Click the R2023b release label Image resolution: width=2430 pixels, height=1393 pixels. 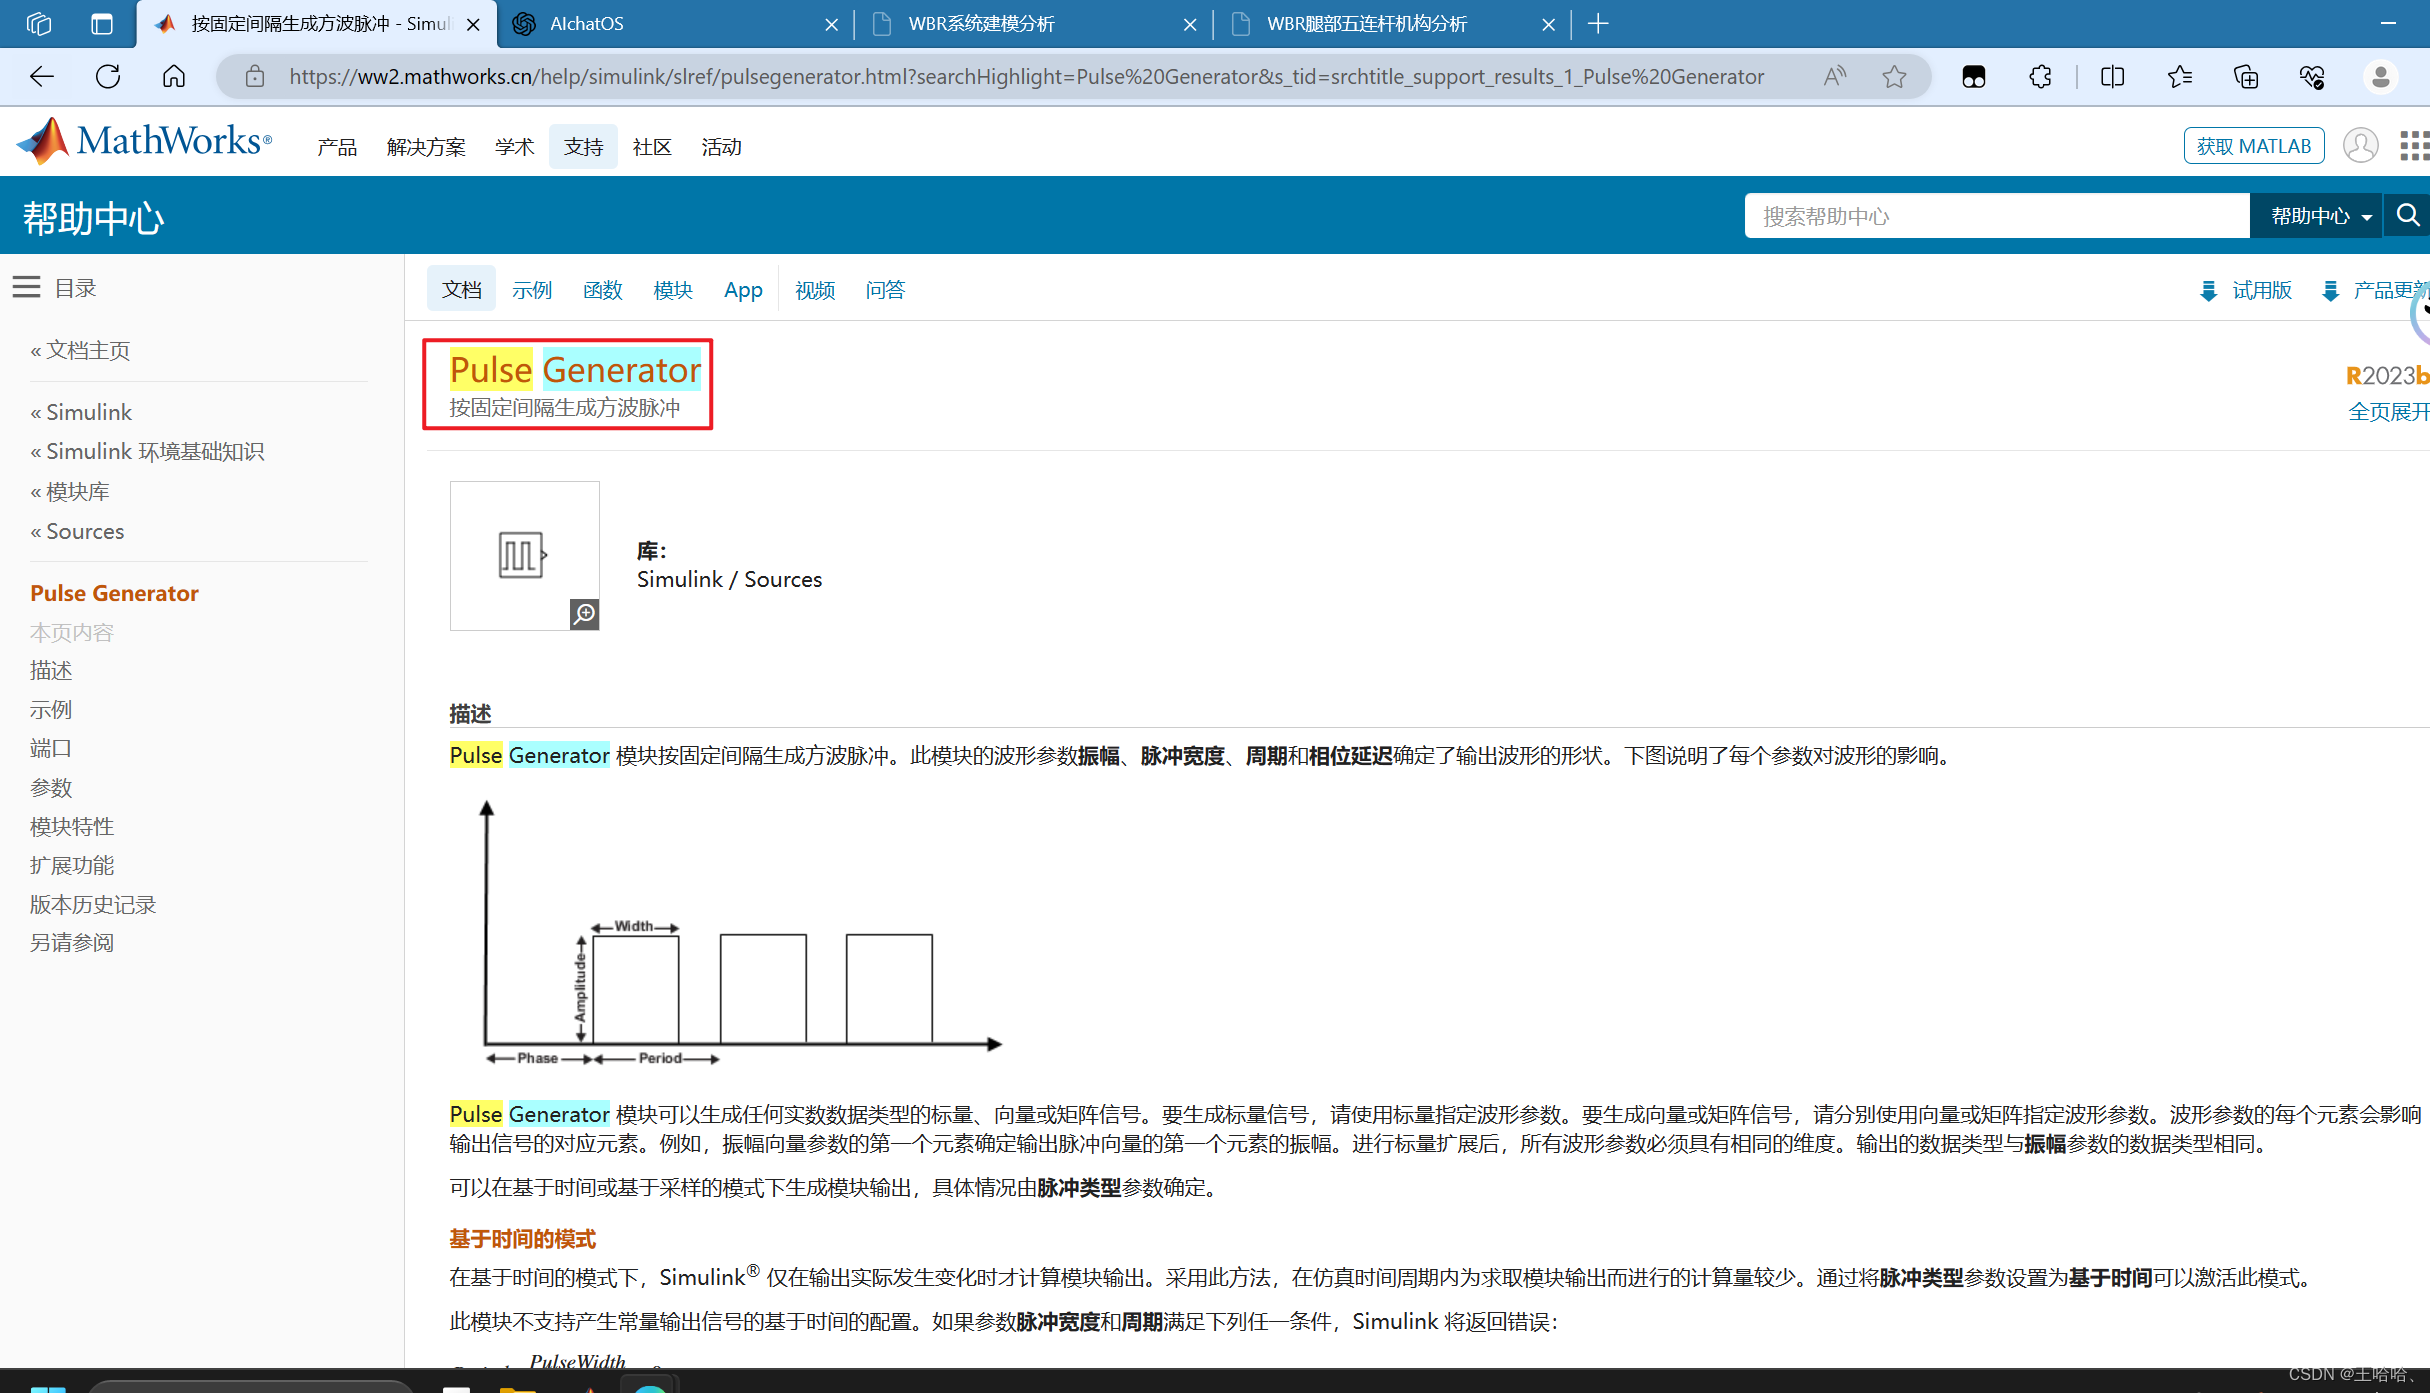coord(2388,375)
